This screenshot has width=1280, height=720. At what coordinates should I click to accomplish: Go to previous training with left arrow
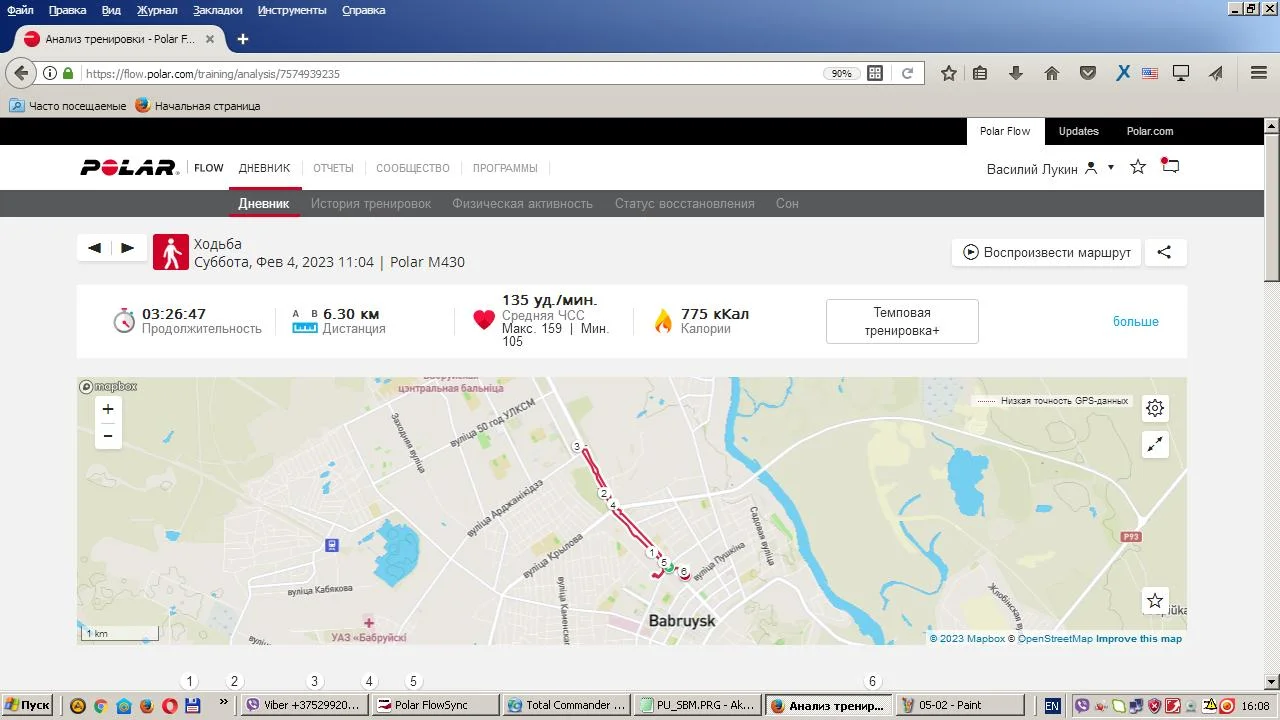(x=94, y=248)
